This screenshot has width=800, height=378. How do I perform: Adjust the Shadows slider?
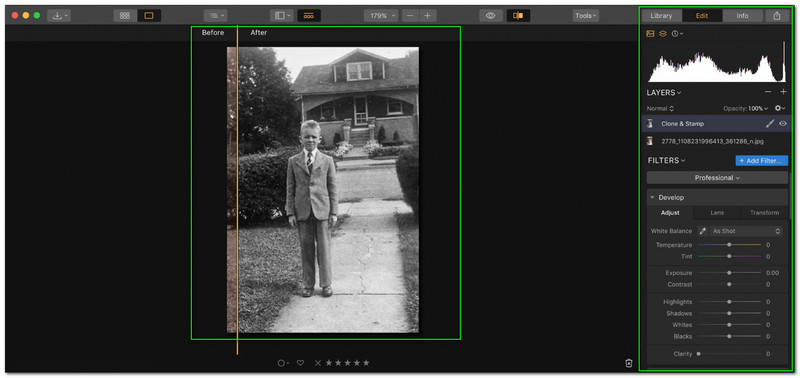click(729, 313)
